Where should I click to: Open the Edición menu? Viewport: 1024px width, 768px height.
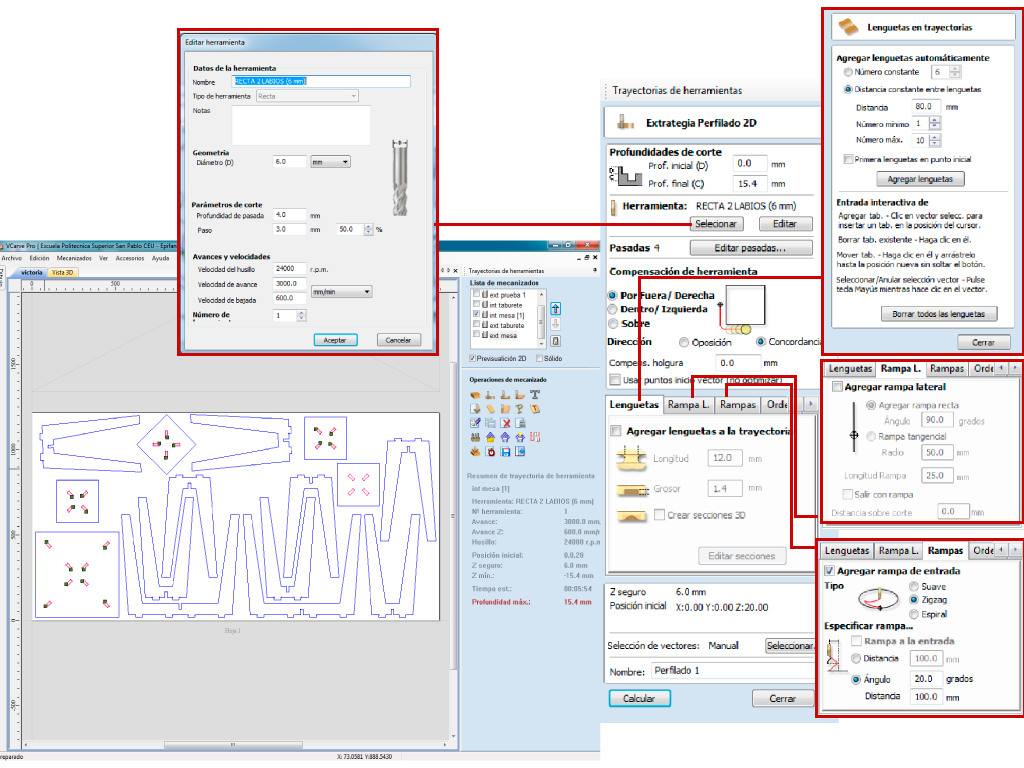(39, 259)
